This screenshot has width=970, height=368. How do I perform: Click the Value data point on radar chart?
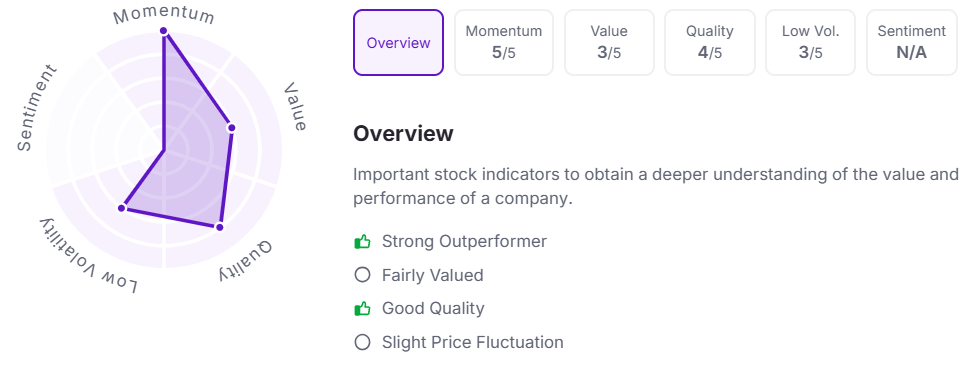(231, 128)
